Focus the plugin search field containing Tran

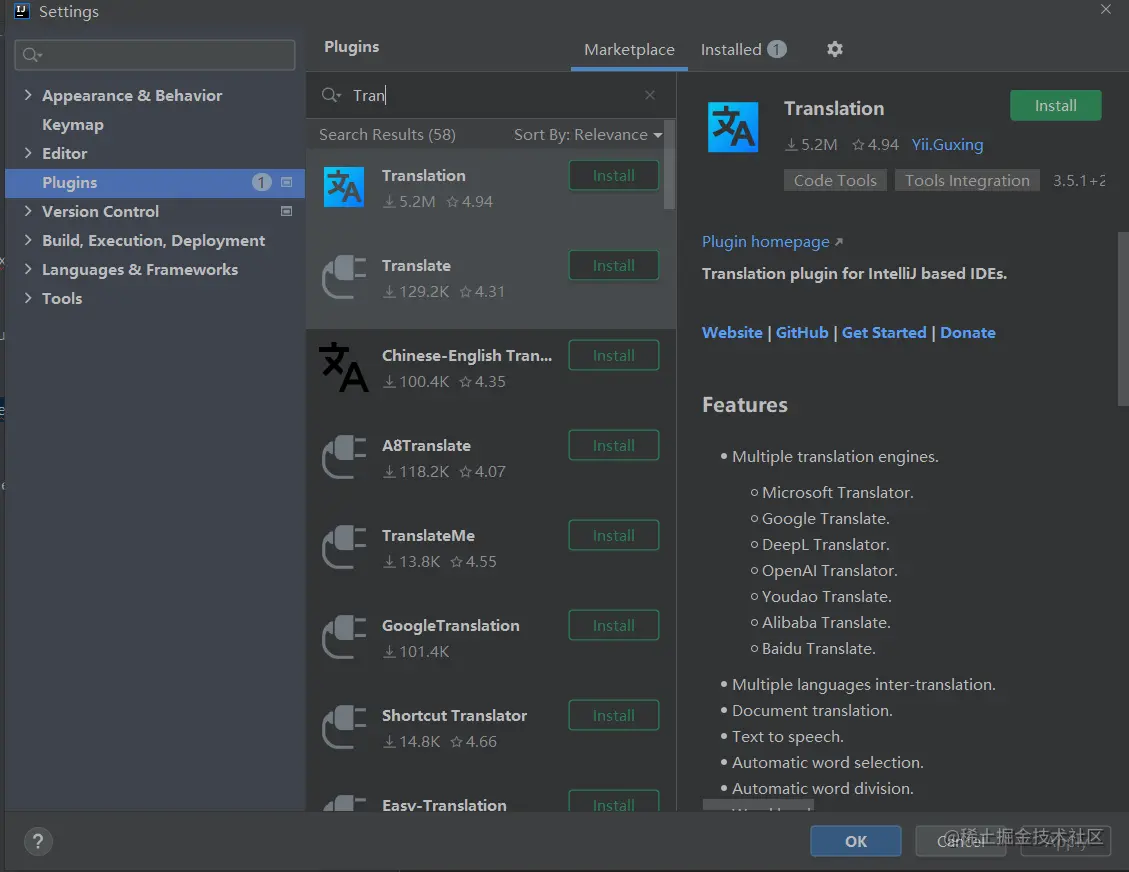point(490,95)
